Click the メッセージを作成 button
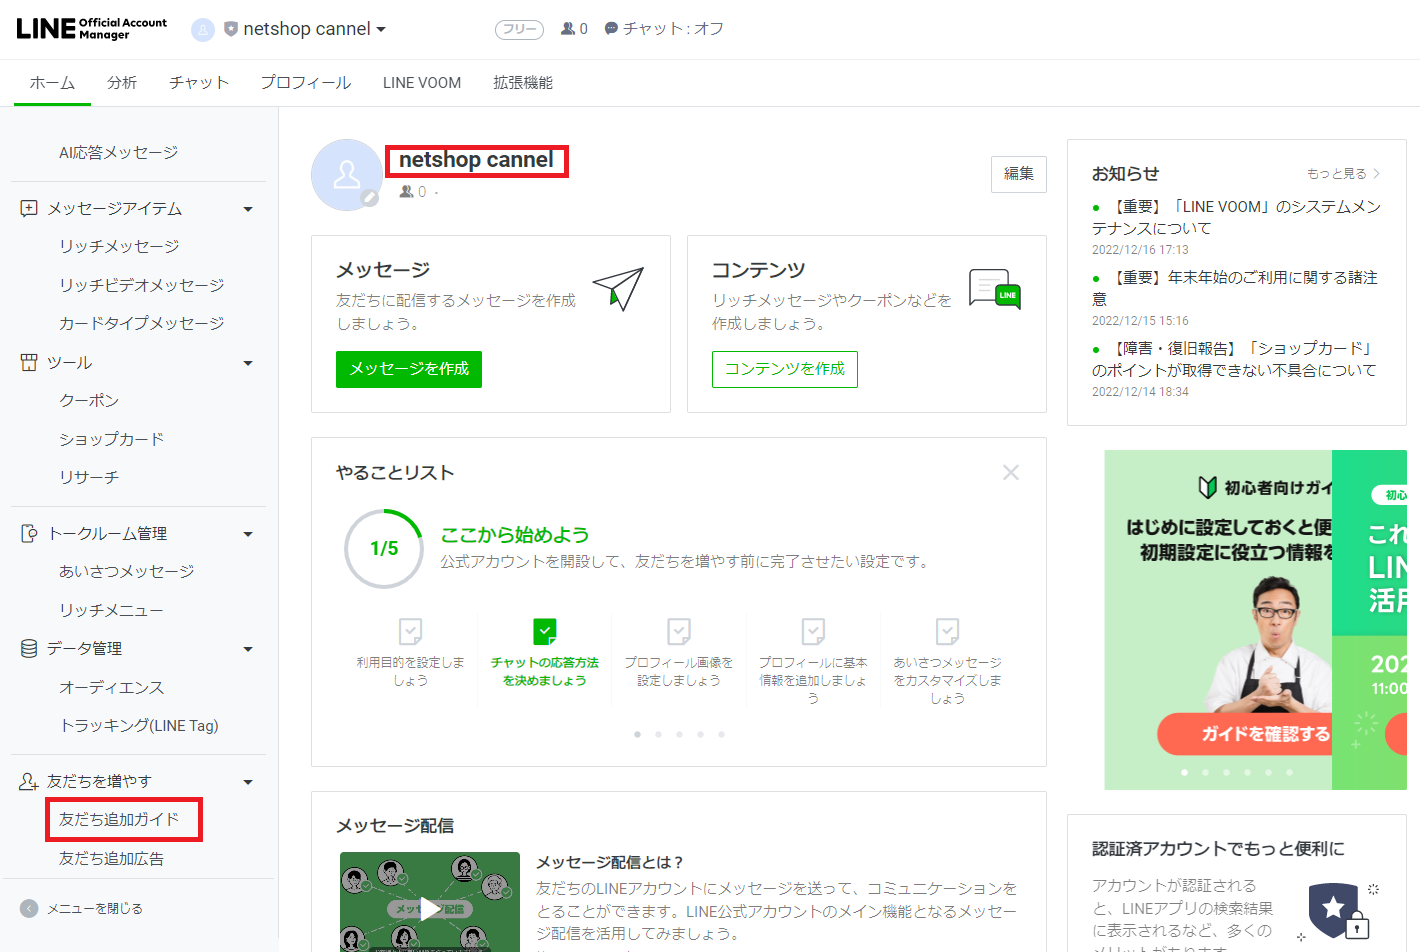 tap(409, 369)
